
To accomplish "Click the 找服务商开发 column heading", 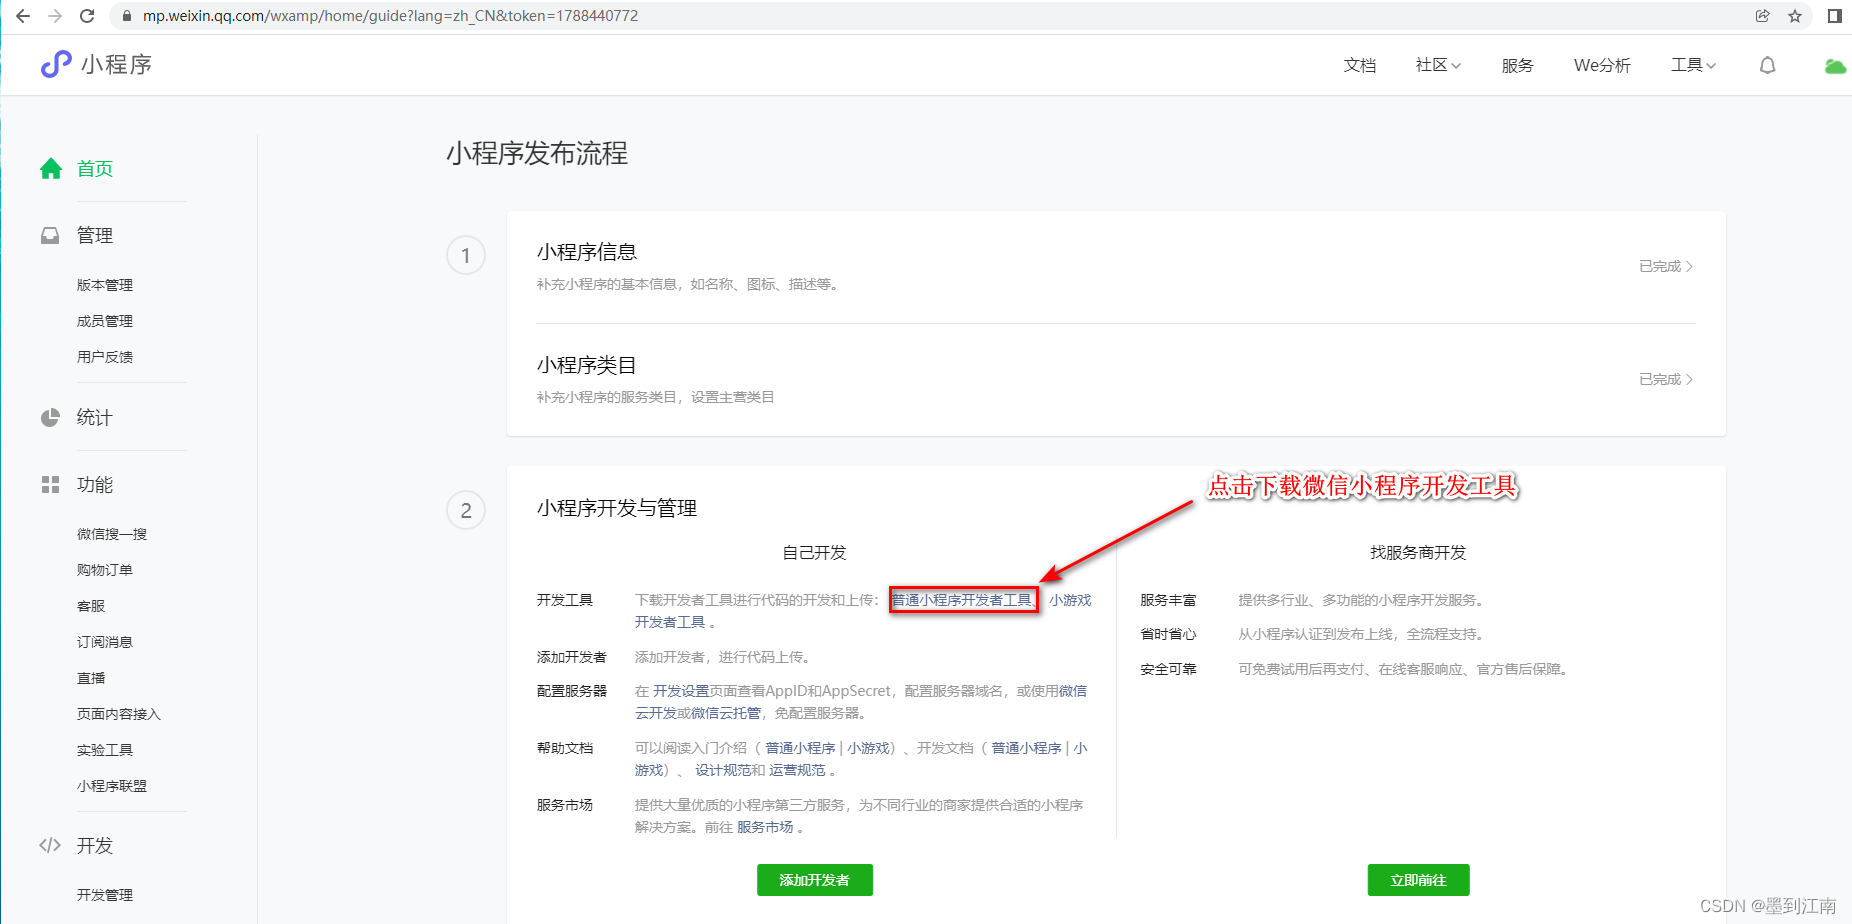I will tap(1418, 552).
